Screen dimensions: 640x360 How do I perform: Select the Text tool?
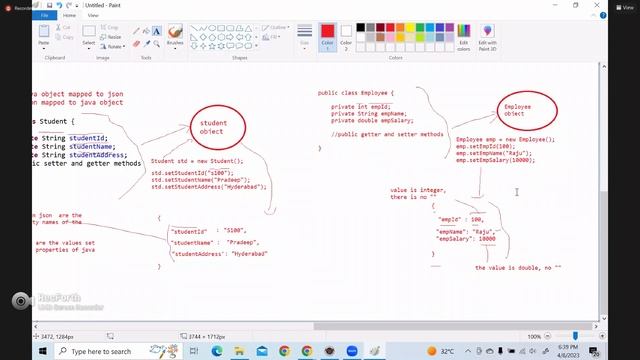(x=157, y=31)
